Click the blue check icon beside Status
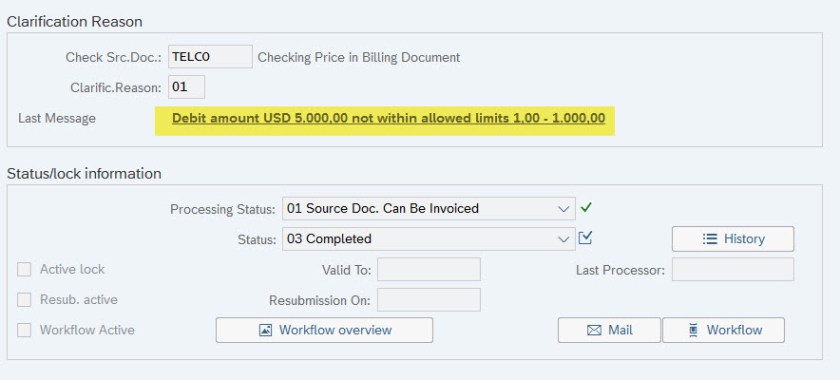Screen dimensions: 840x380 point(585,238)
